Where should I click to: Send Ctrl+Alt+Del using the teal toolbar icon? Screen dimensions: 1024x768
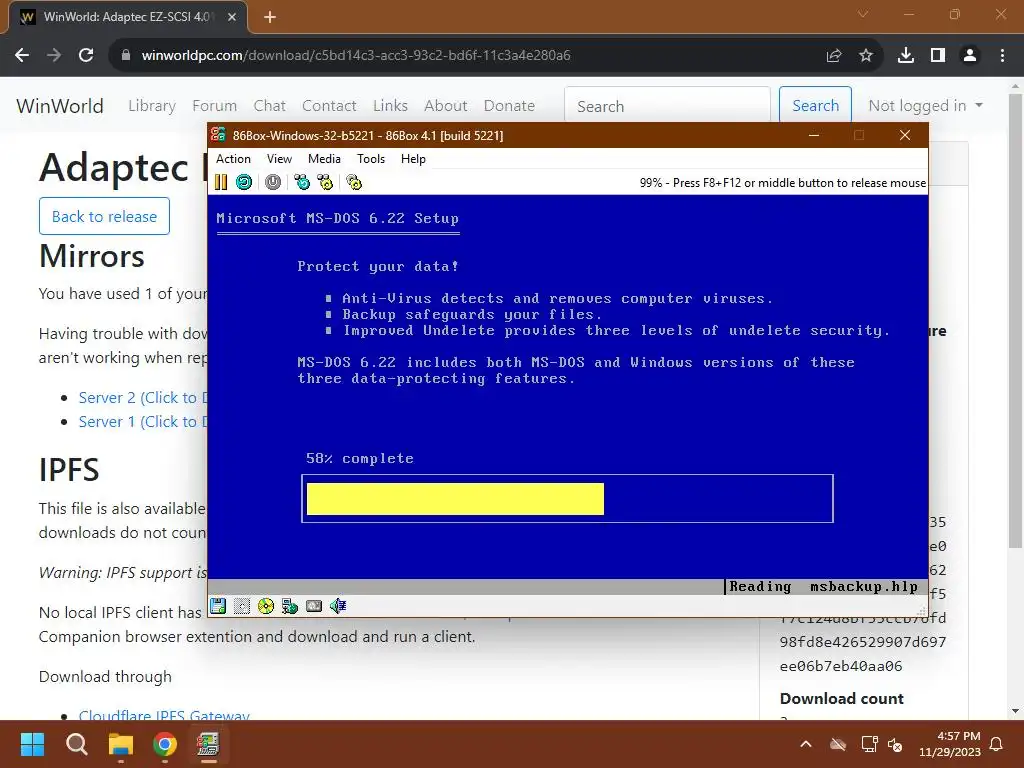coord(302,182)
